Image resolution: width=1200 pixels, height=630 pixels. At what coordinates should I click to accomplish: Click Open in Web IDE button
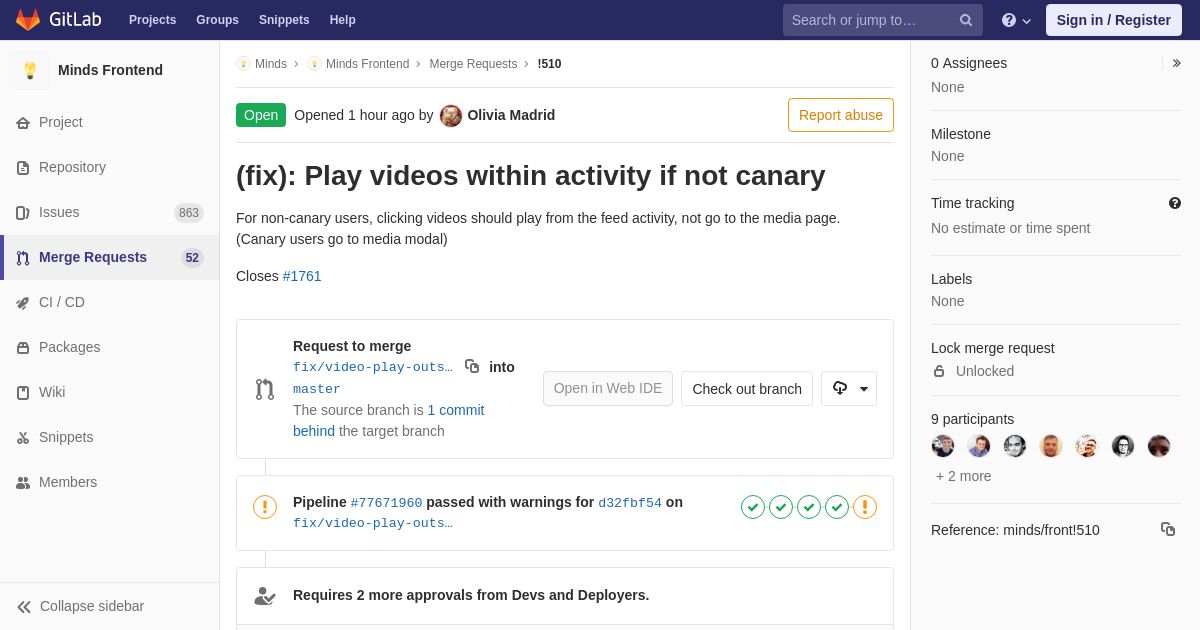[x=608, y=389]
